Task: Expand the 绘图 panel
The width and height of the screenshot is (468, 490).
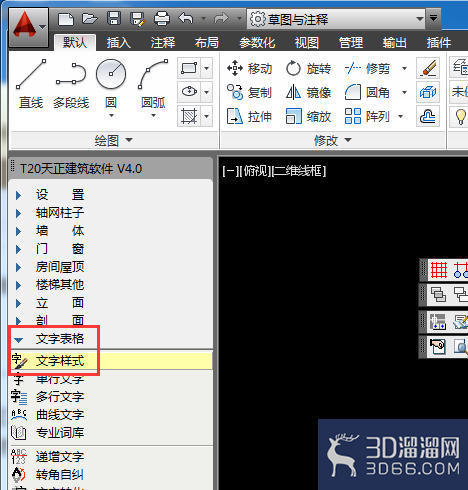Action: [x=113, y=140]
